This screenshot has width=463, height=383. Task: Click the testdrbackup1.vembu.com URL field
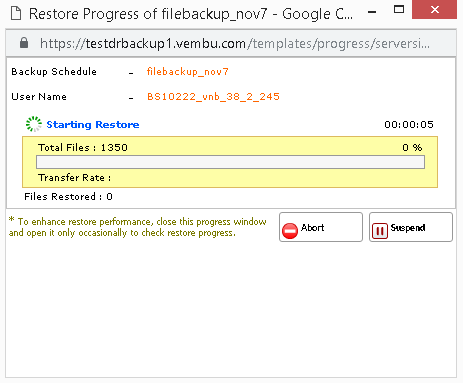point(235,43)
